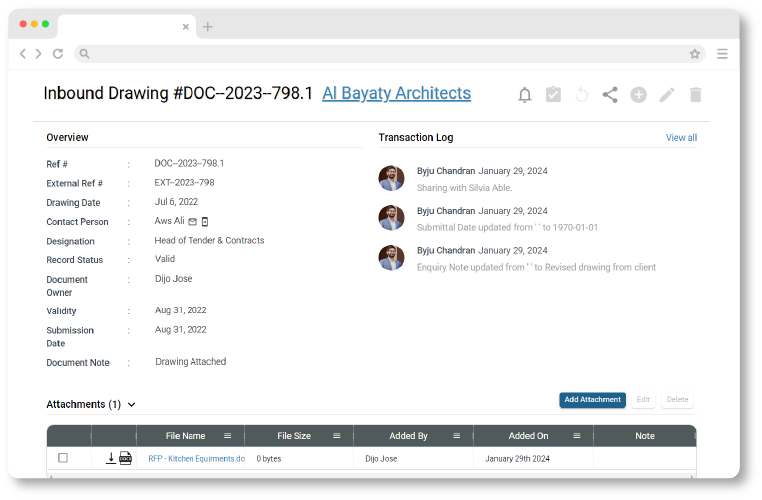Click the plus circle add icon

(x=638, y=95)
